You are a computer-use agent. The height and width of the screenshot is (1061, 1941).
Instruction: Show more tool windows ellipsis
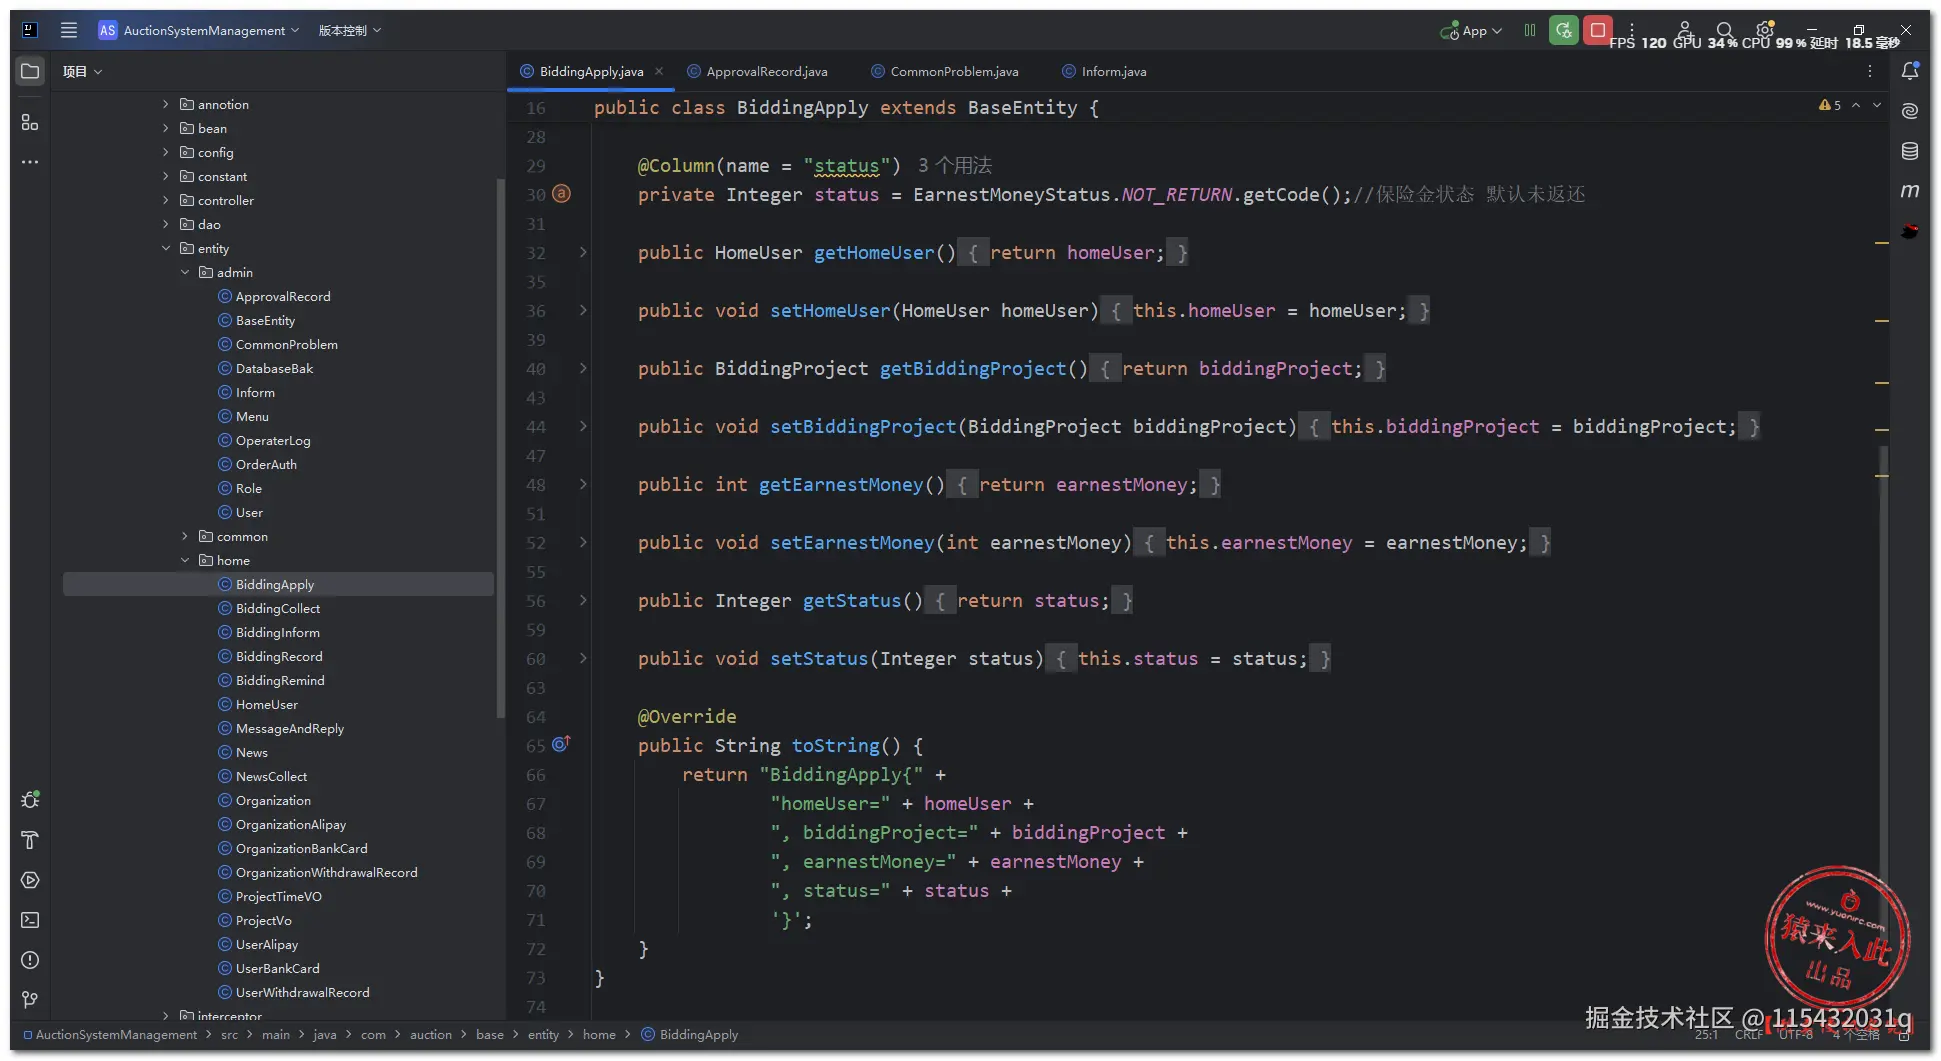click(30, 162)
